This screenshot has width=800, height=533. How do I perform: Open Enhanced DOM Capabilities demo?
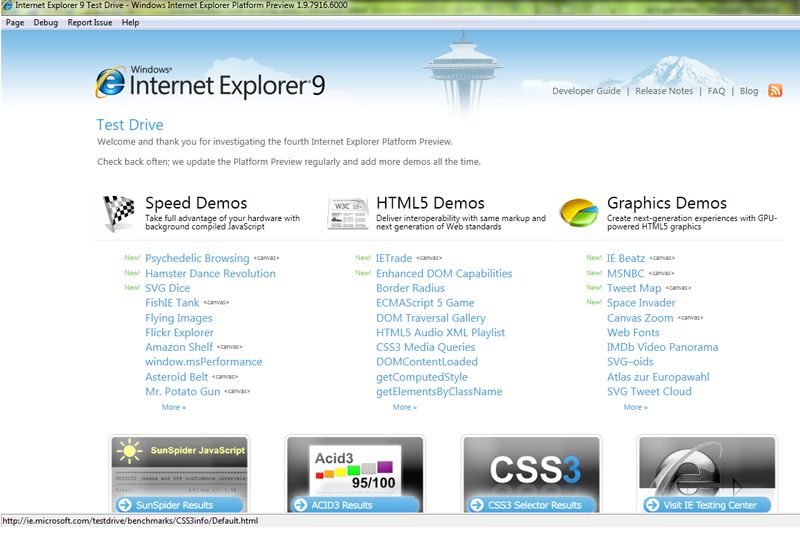[x=444, y=273]
